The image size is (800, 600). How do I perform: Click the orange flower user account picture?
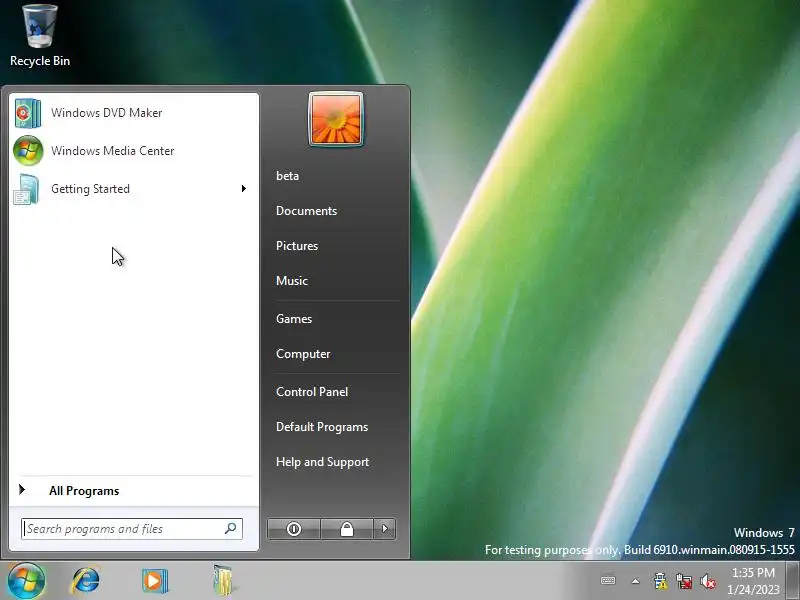point(335,119)
